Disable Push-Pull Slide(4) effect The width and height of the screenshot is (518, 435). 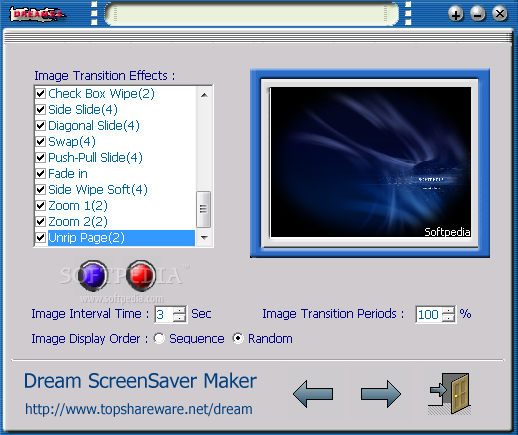(x=41, y=157)
